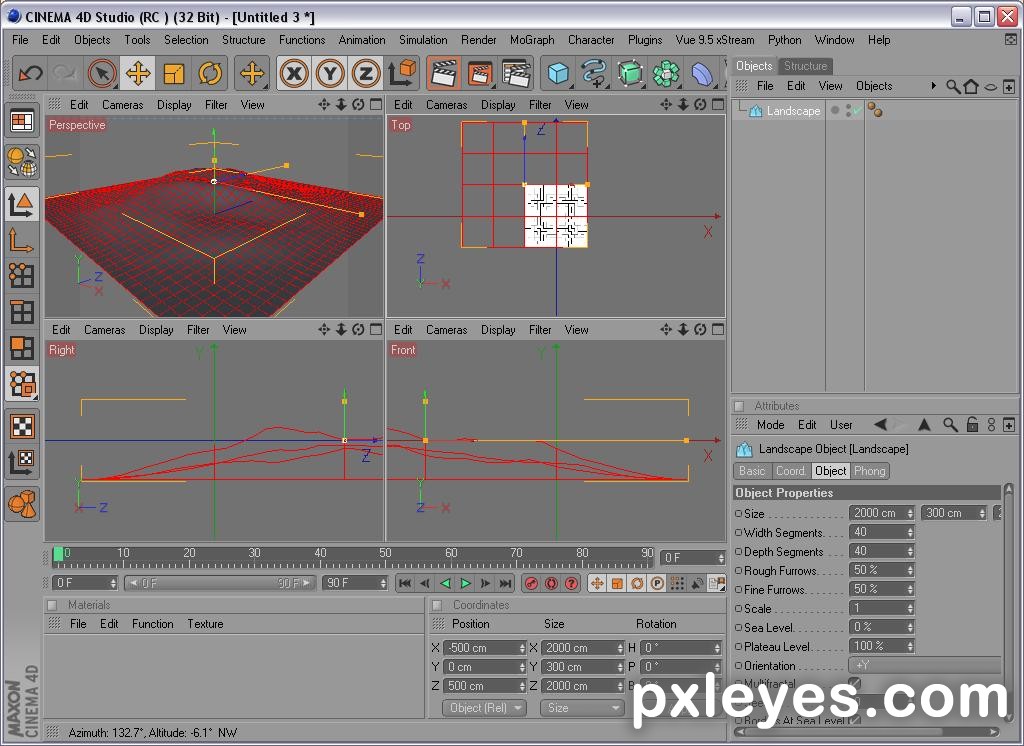1024x746 pixels.
Task: Switch to Polygons mode in left sidebar
Action: 22,348
